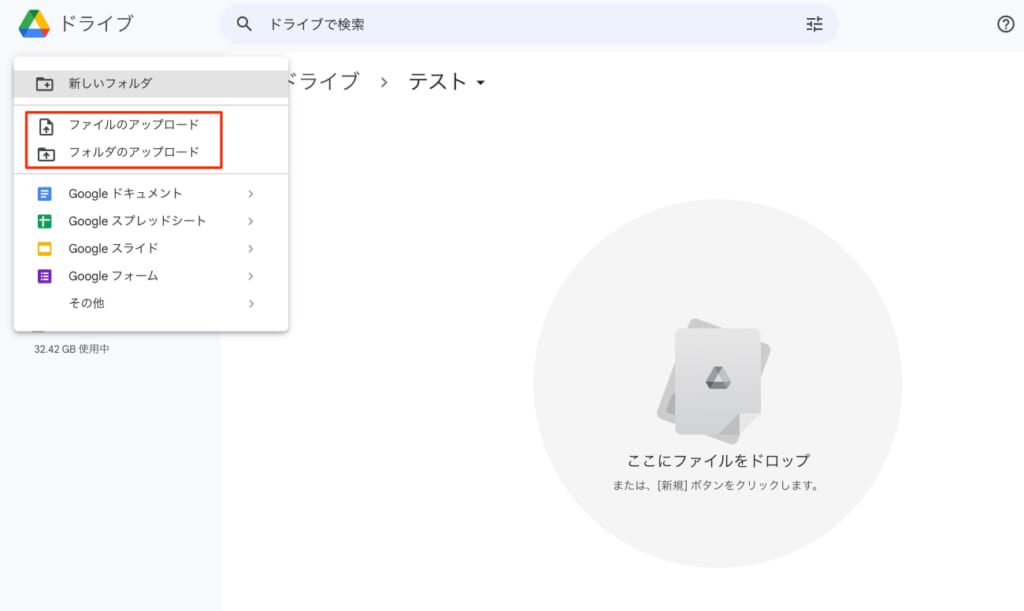
Task: Click the 32.42 GB 使用中 storage text
Action: tap(72, 350)
